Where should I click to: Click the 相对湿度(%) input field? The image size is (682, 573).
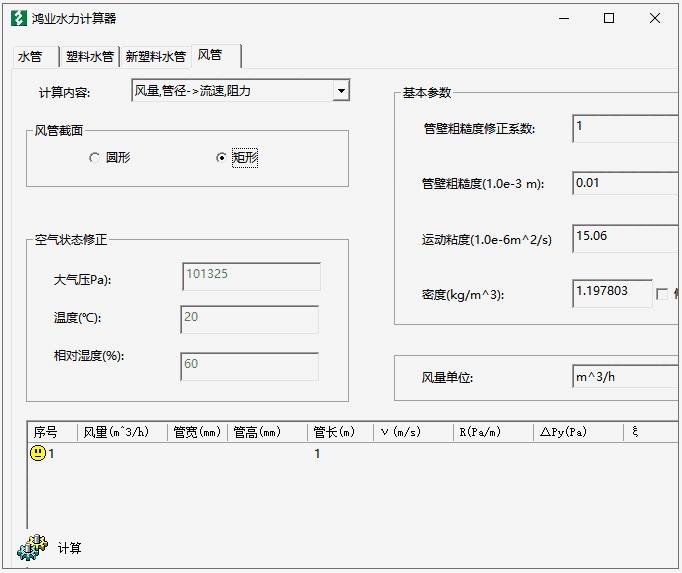250,367
